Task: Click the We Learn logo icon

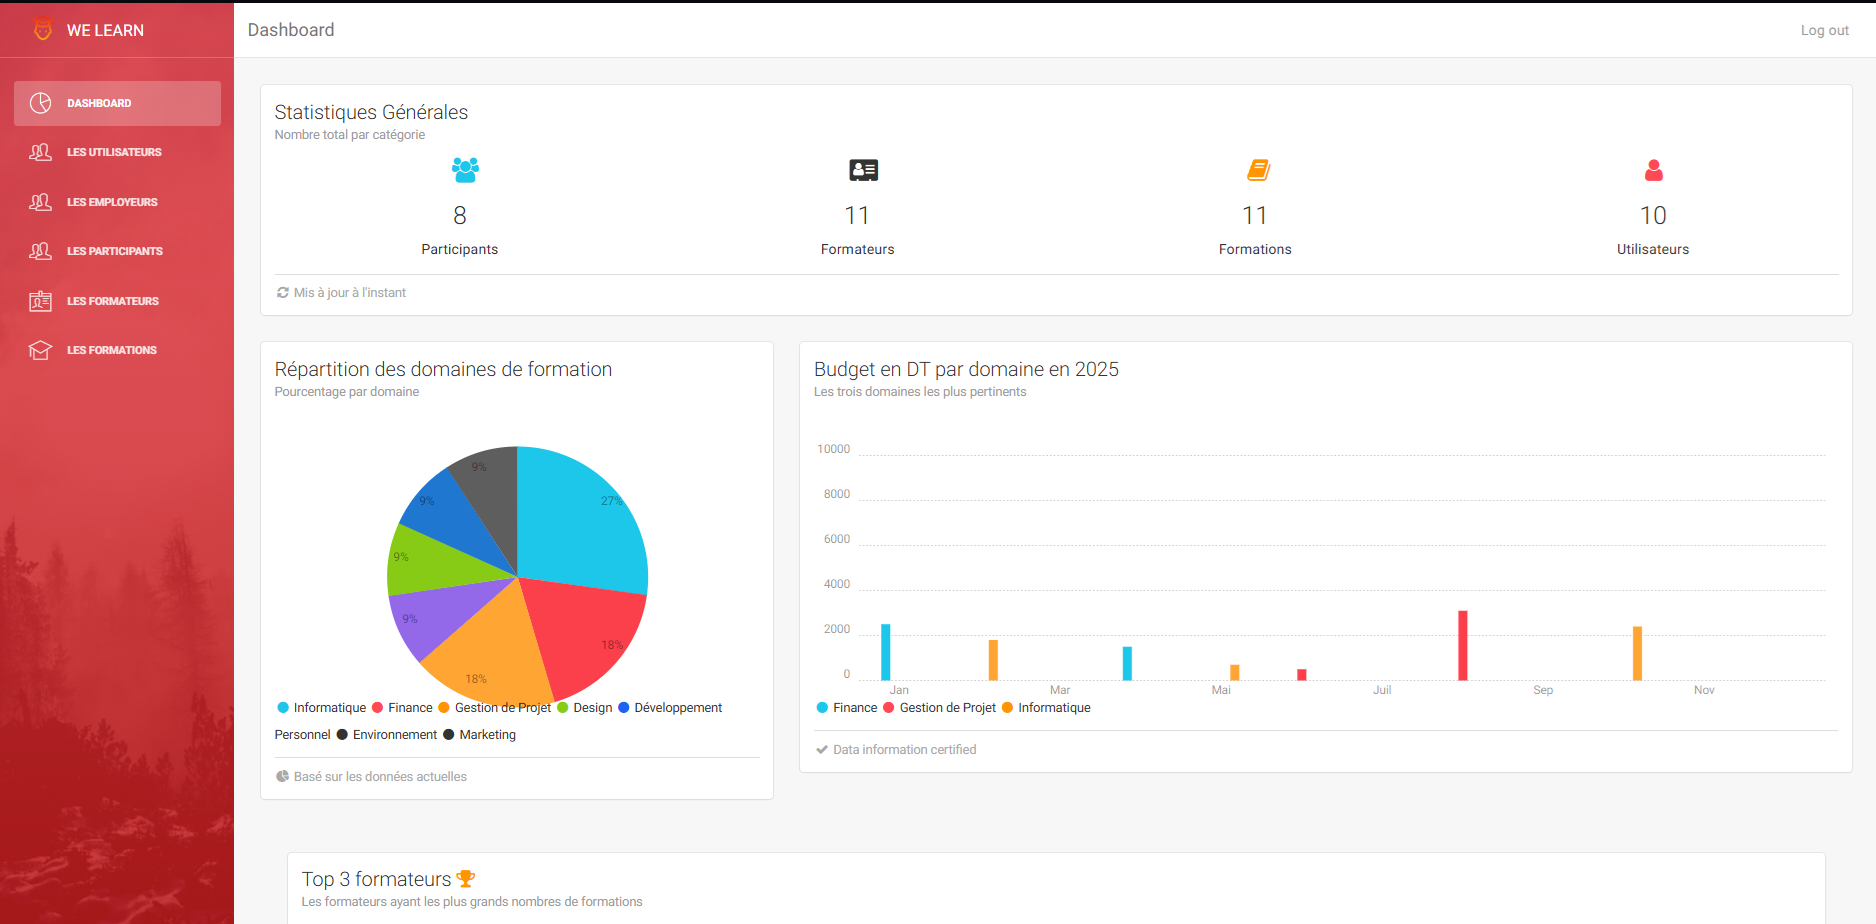Action: pyautogui.click(x=42, y=30)
